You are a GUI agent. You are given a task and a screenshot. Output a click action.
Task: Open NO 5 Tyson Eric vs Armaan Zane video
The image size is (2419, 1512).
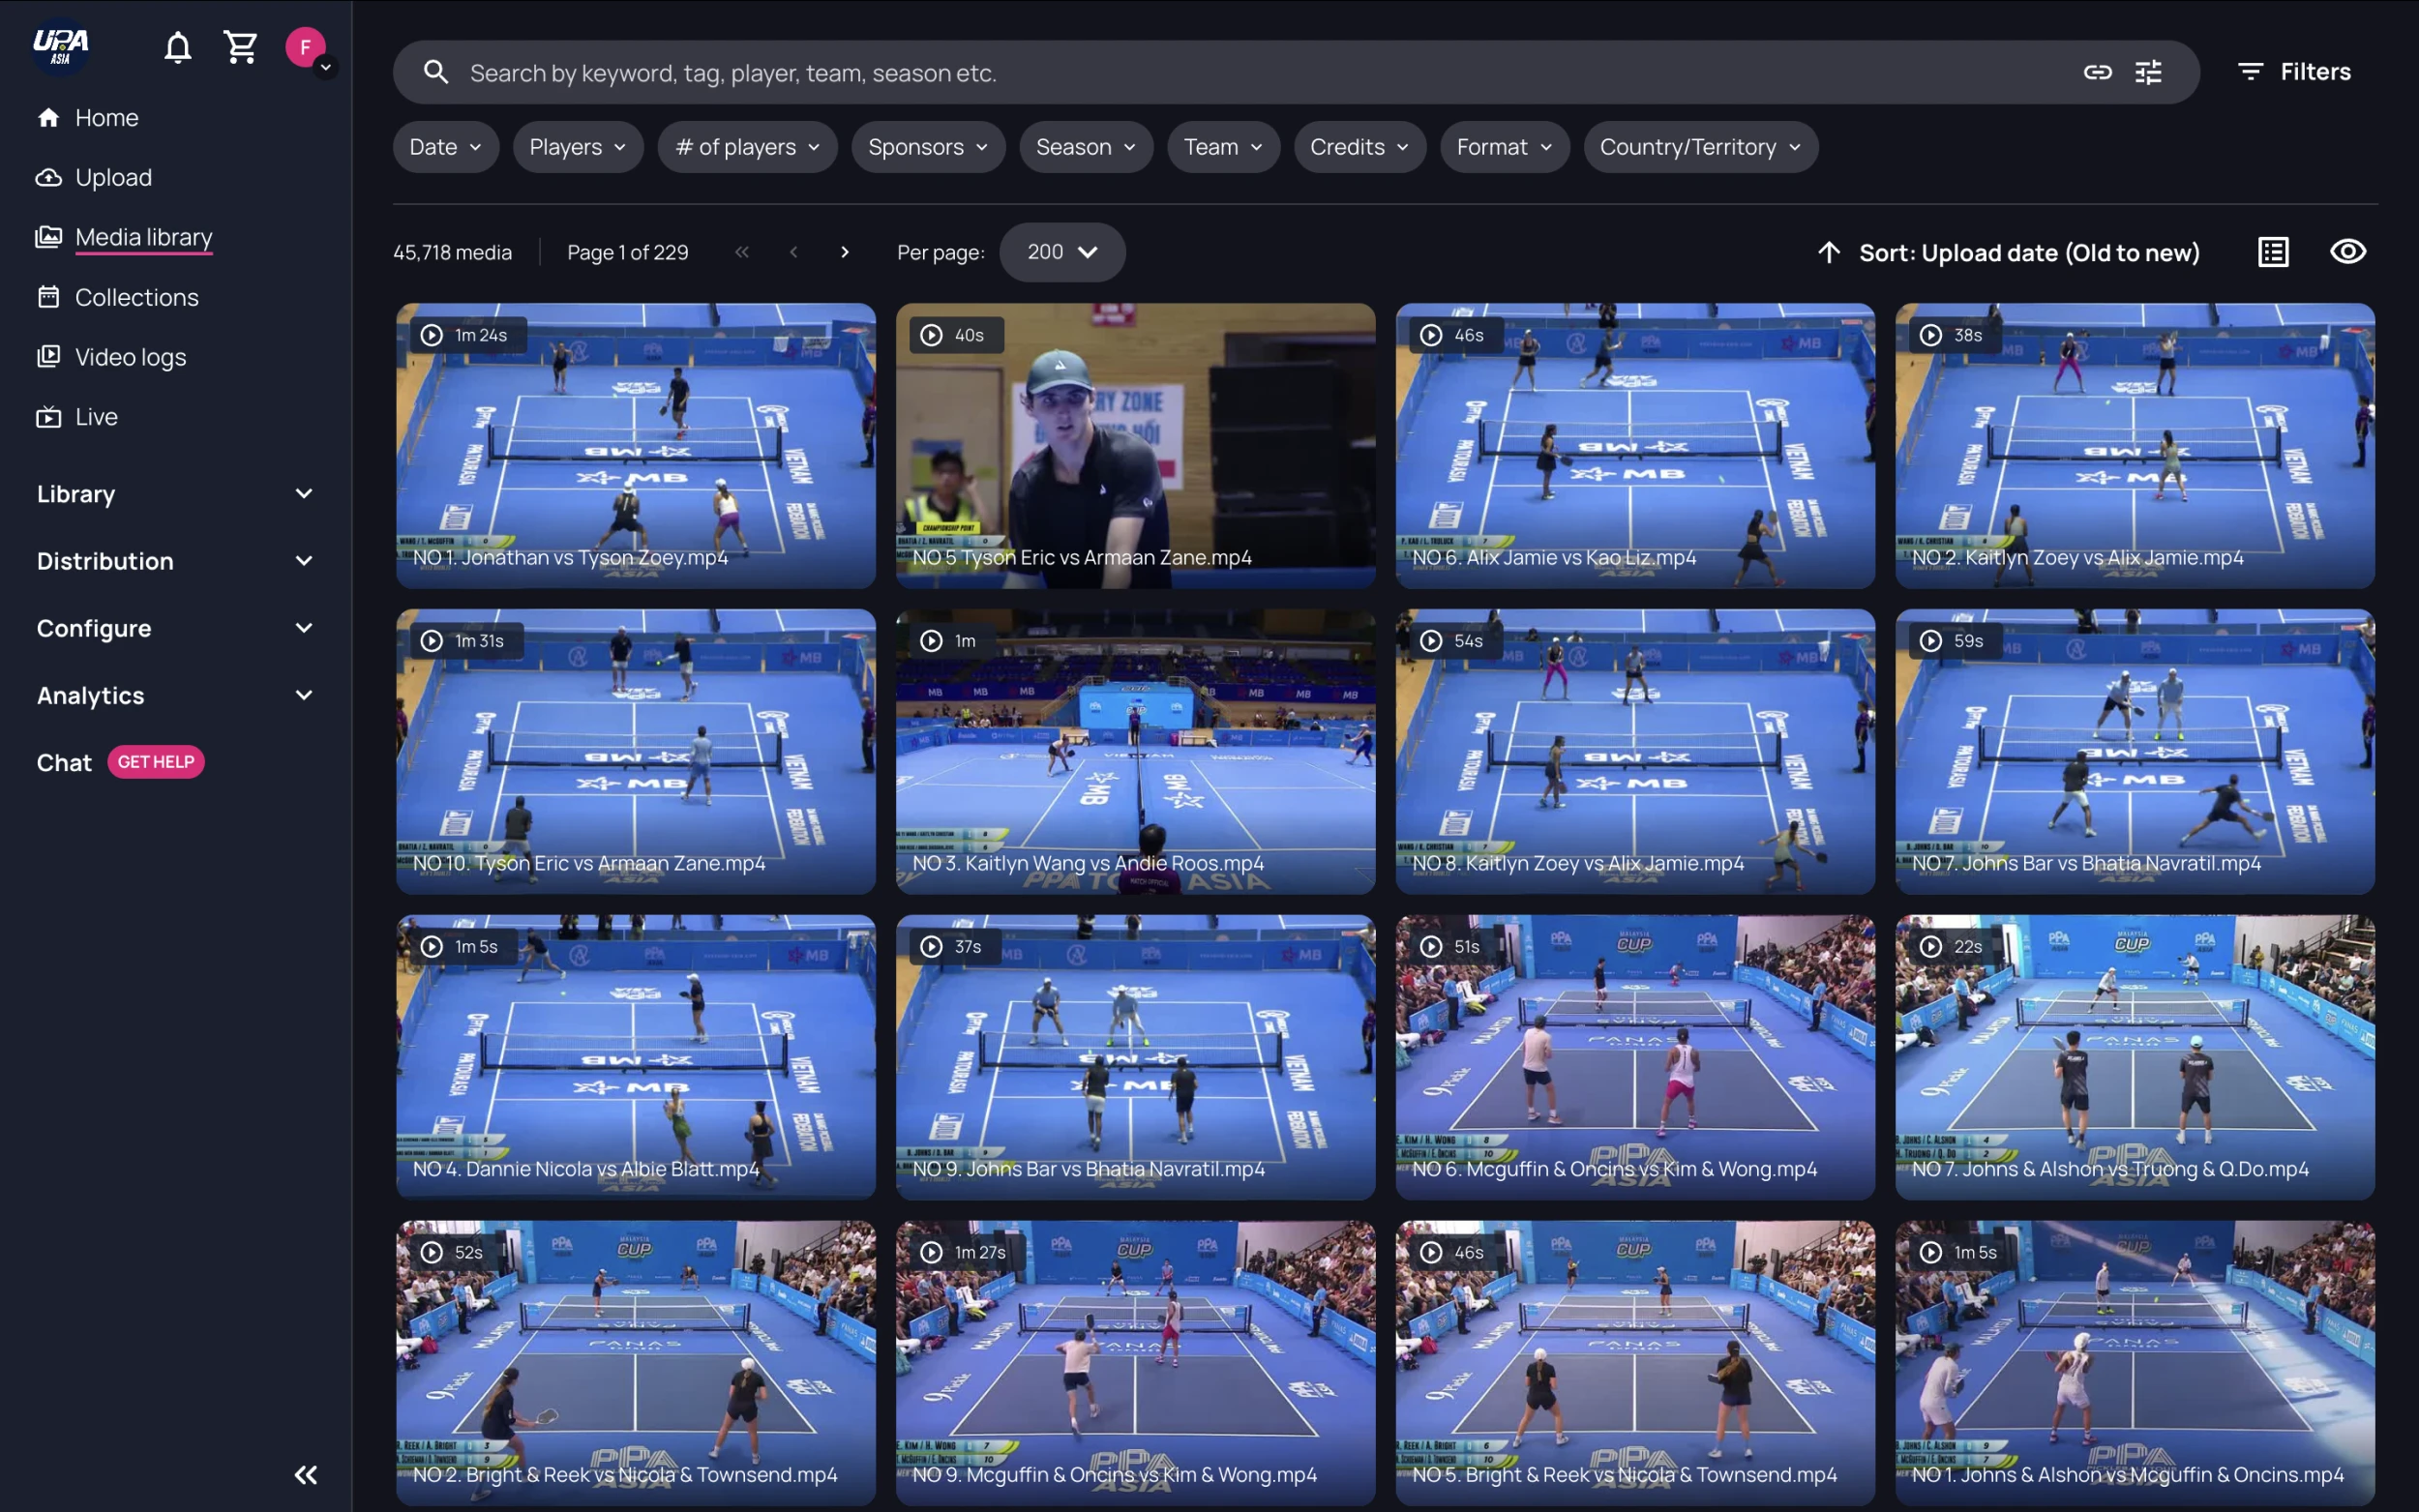pyautogui.click(x=1135, y=445)
